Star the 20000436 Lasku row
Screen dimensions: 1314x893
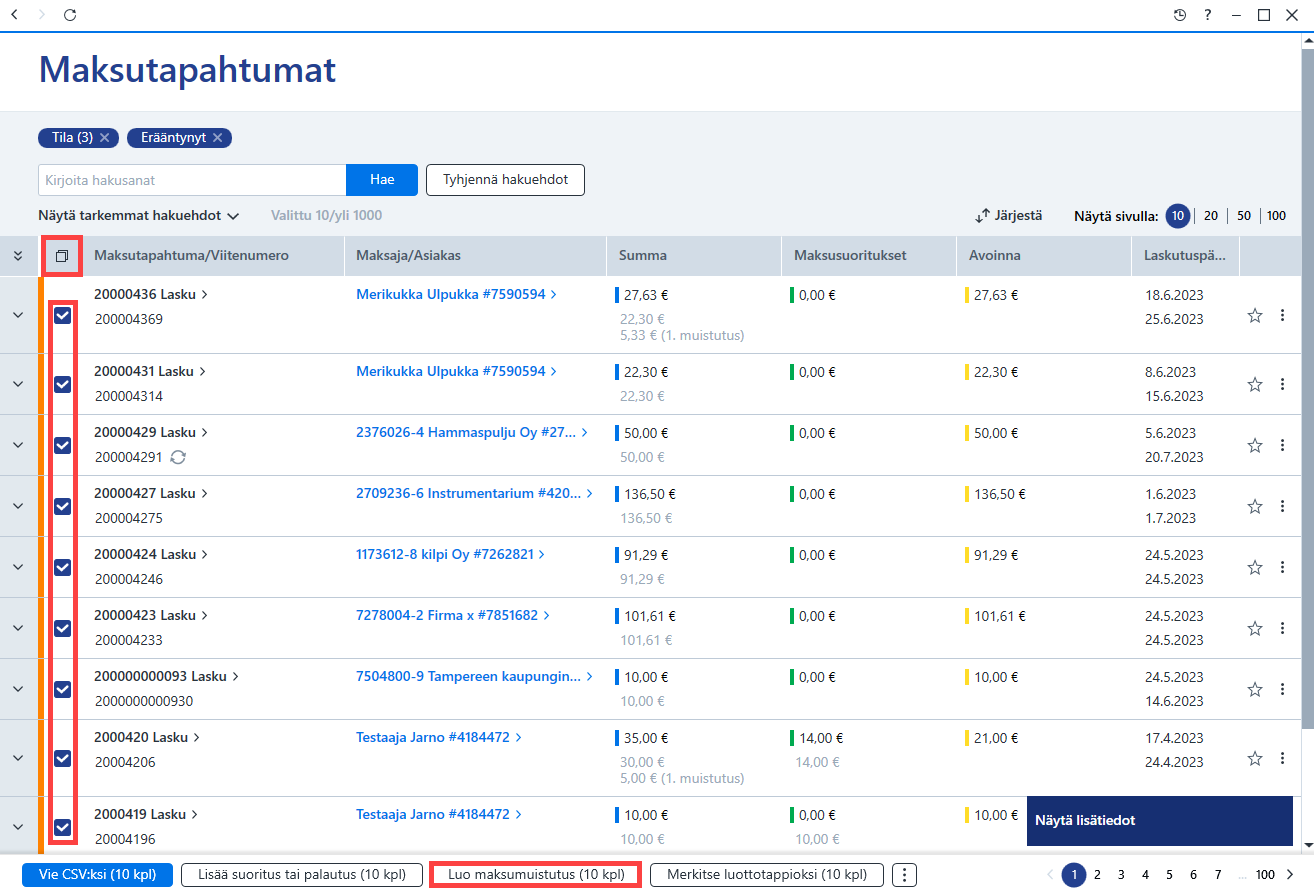1255,315
